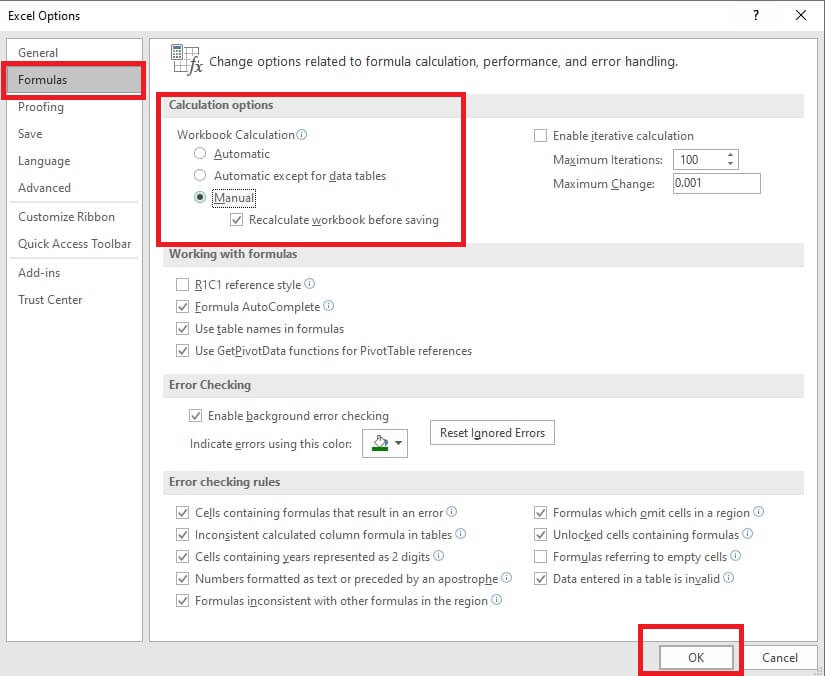Click info icon for formulas which omit cells
This screenshot has width=825, height=676.
point(758,511)
